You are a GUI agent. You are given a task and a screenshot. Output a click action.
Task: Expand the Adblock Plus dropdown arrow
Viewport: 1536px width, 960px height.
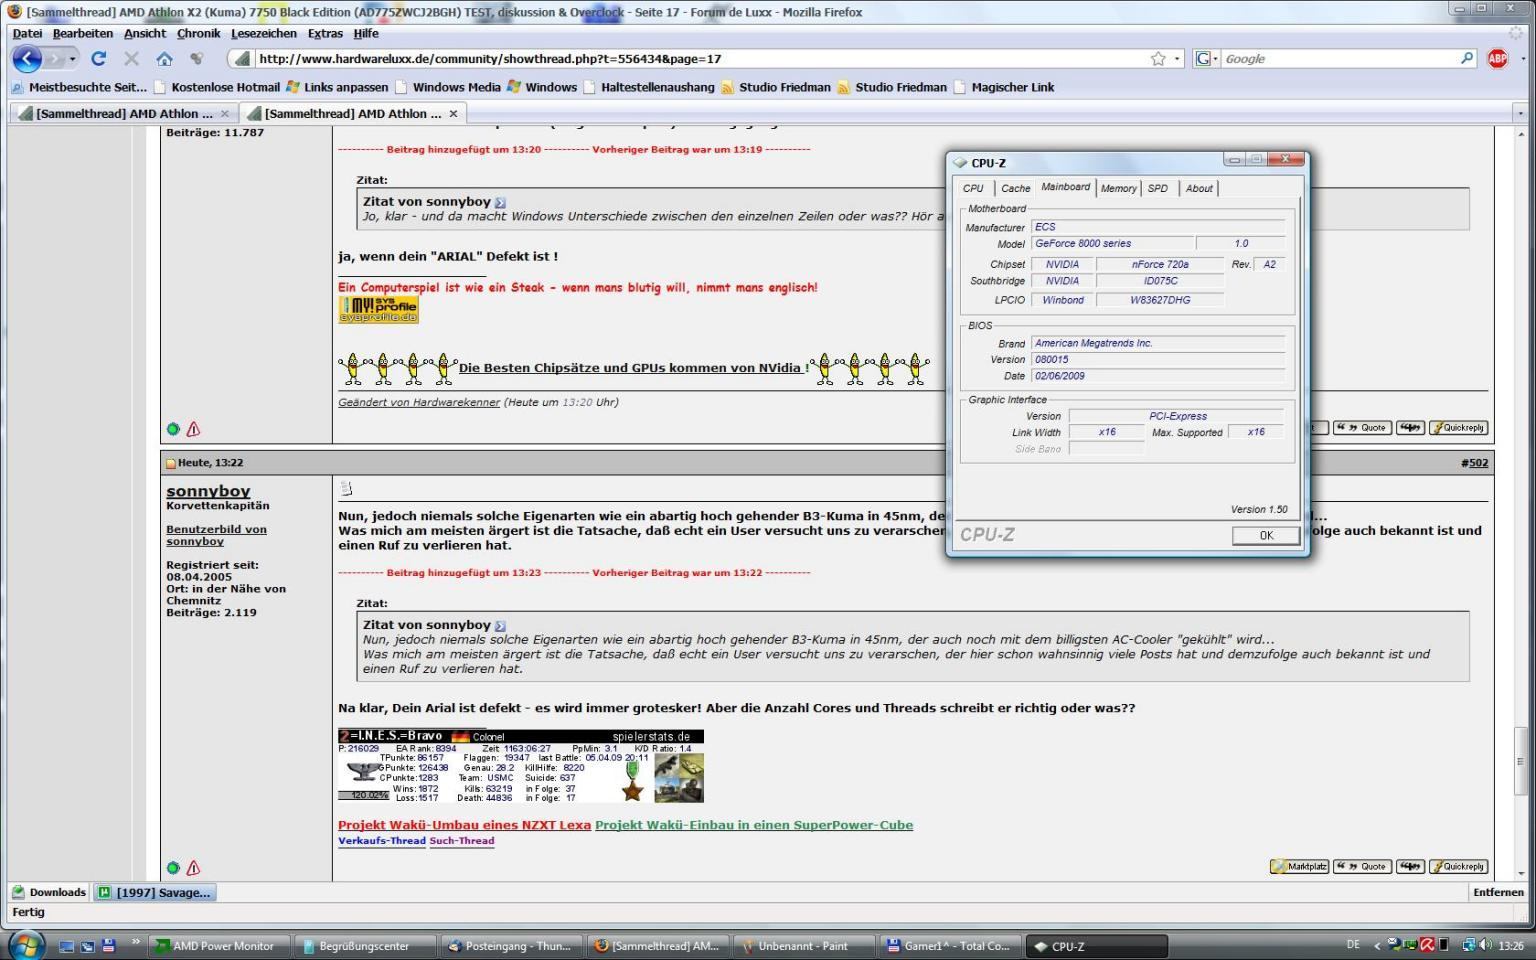click(x=1521, y=59)
